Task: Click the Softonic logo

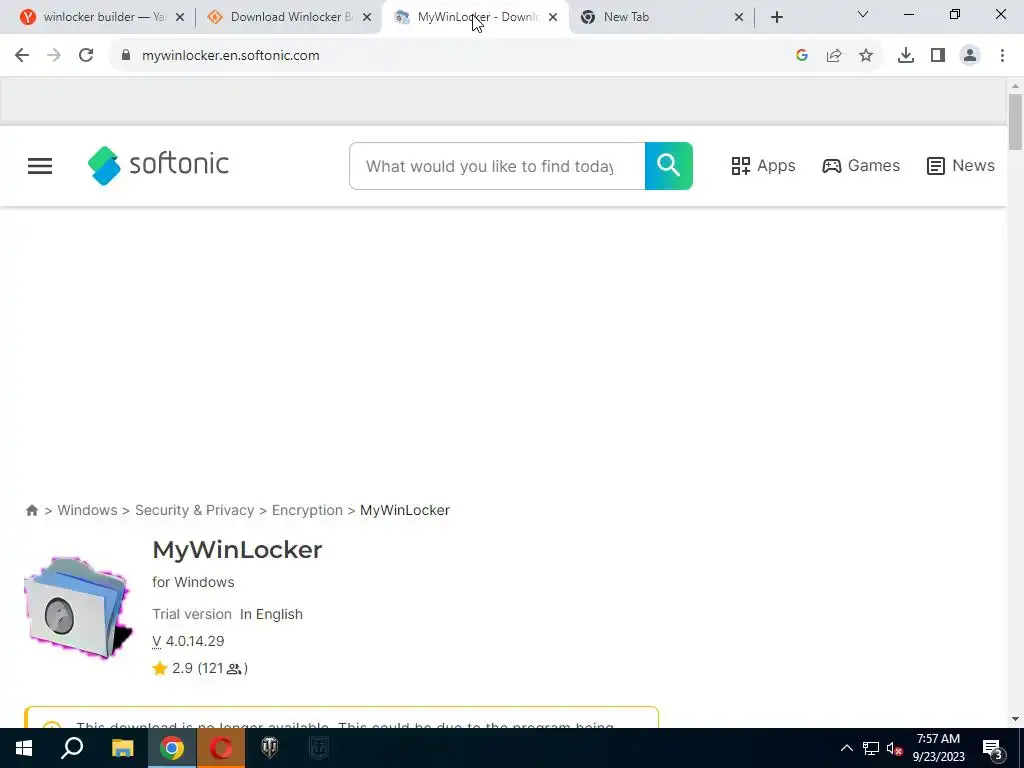Action: click(159, 165)
